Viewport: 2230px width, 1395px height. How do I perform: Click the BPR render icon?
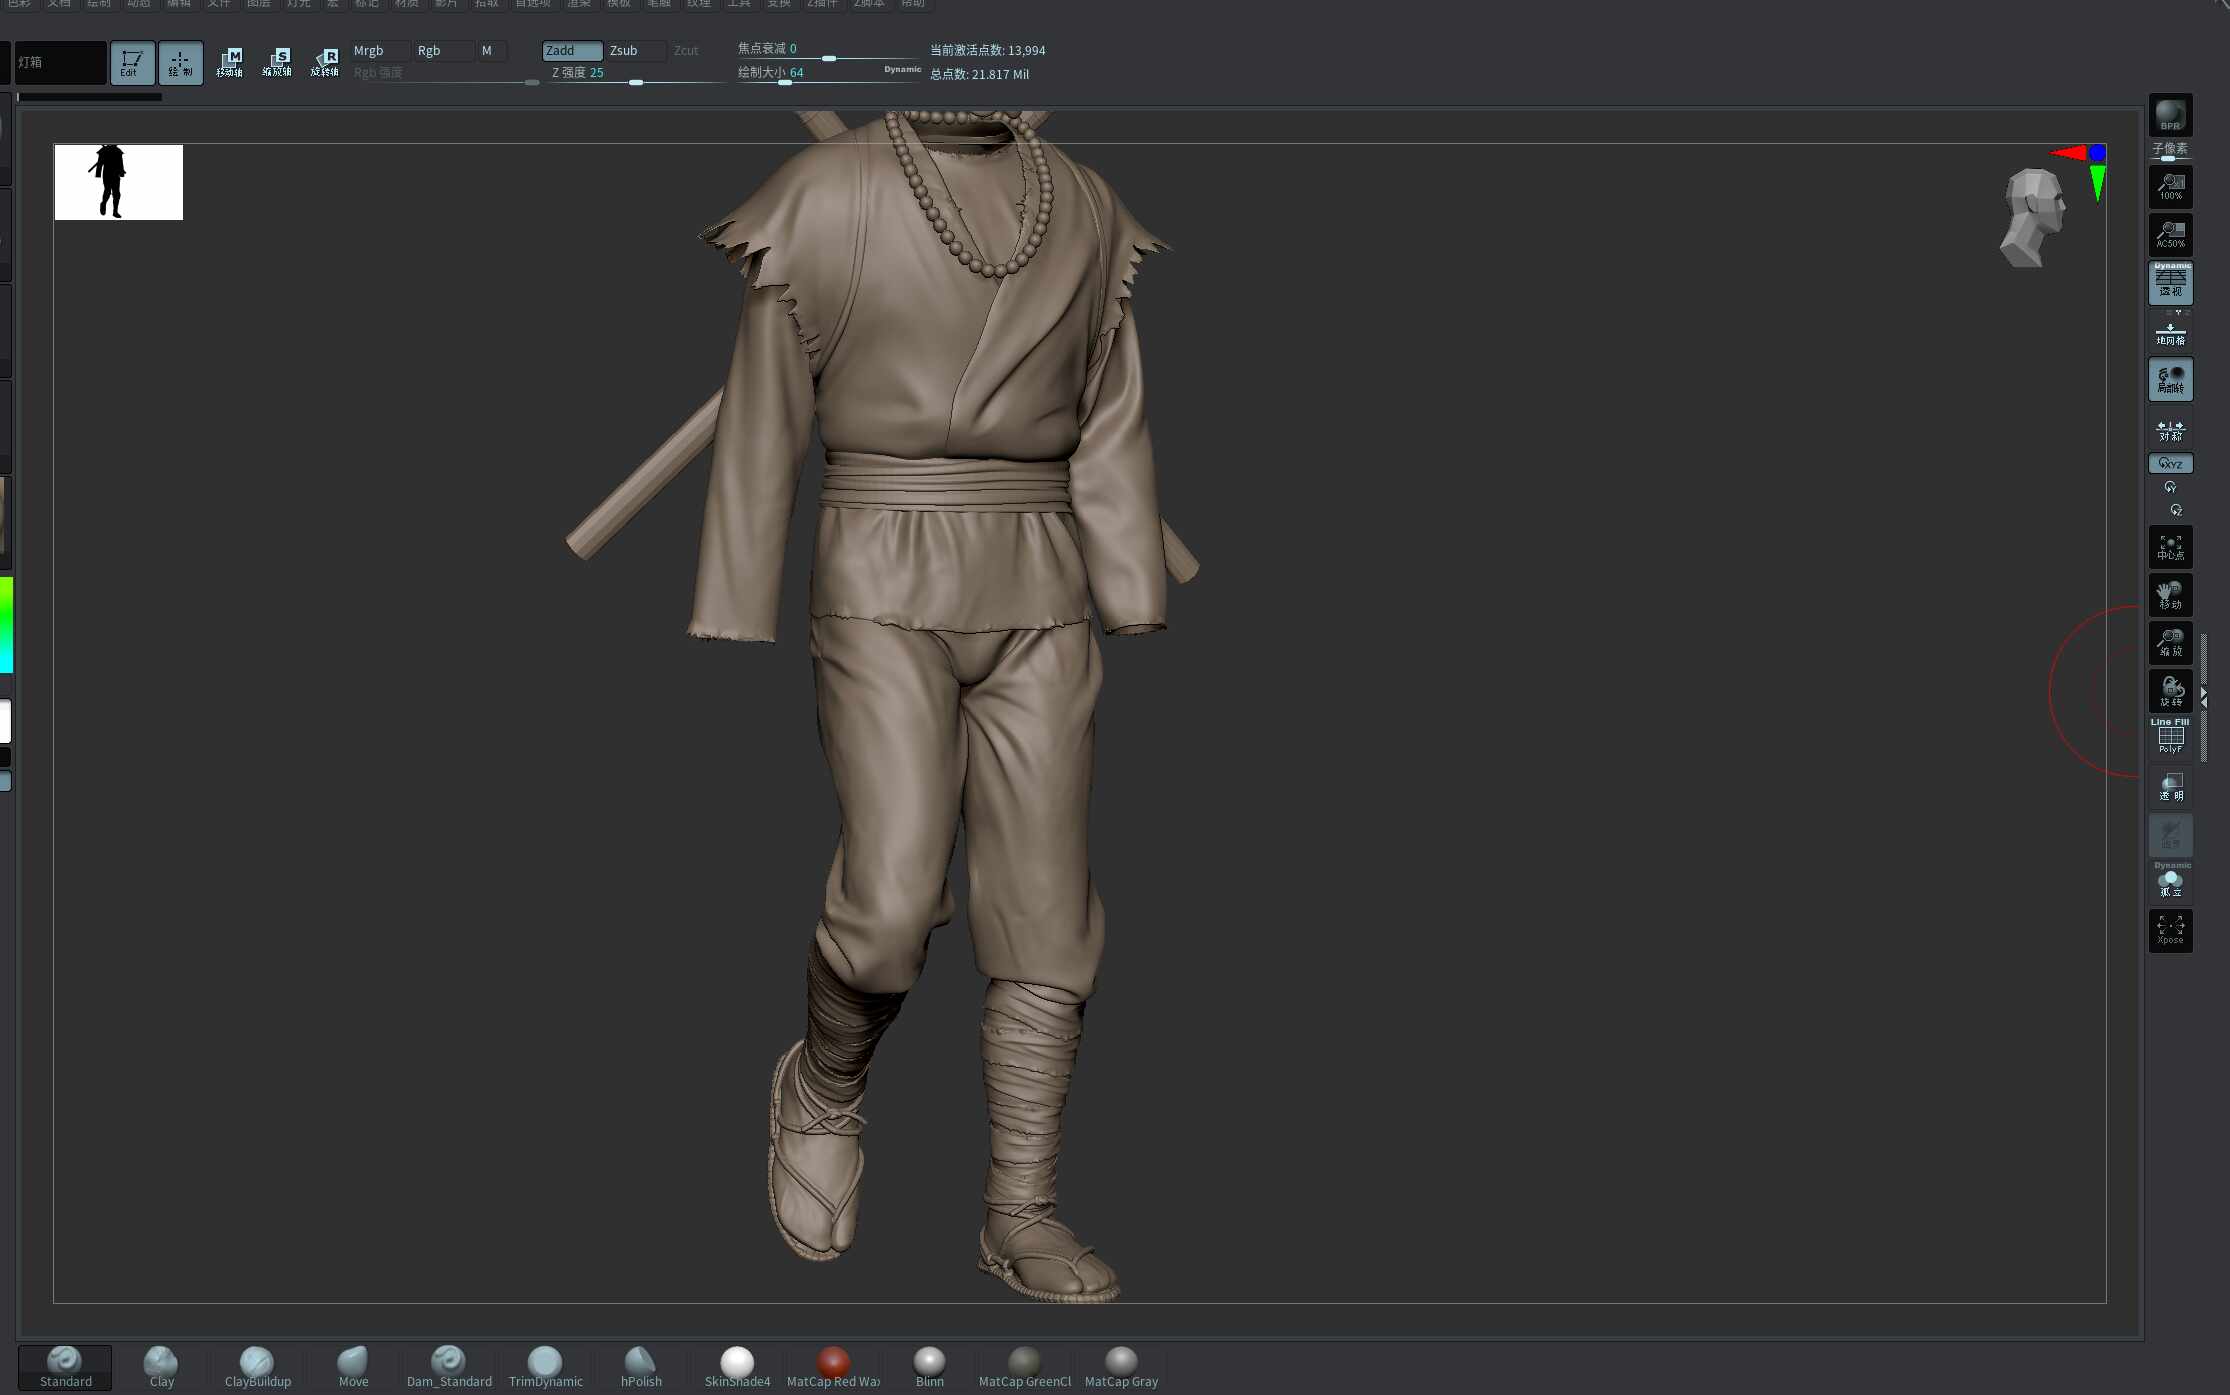[x=2170, y=115]
